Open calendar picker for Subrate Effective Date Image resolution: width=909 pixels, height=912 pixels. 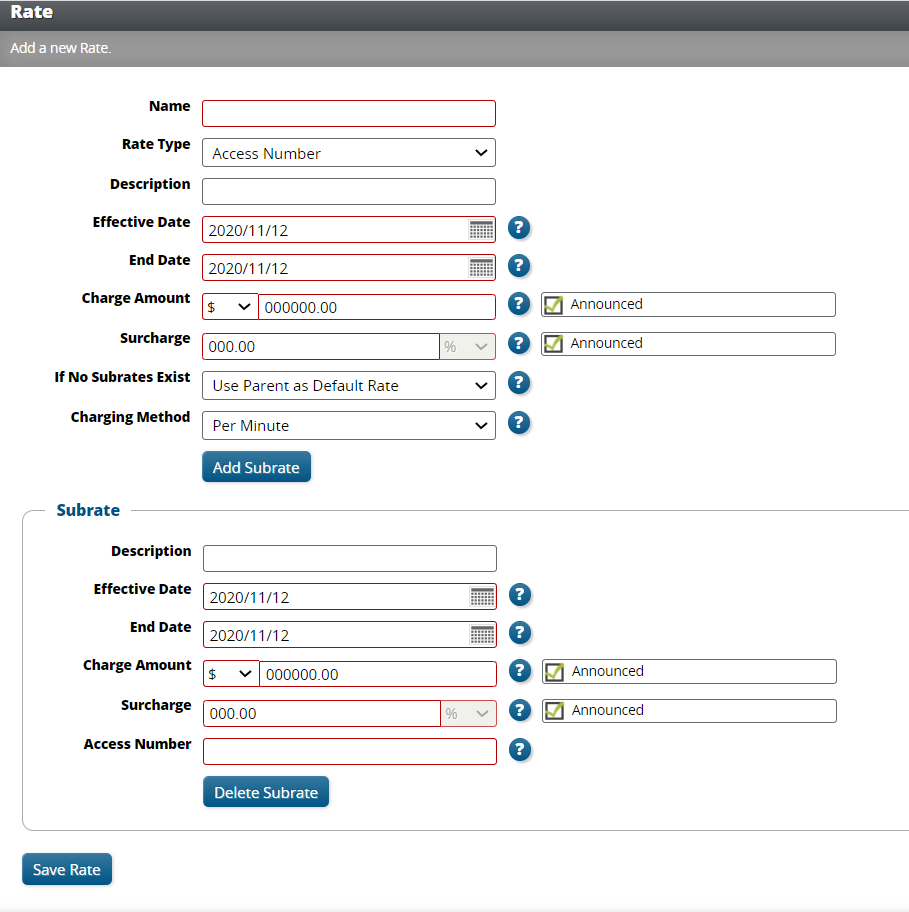tap(482, 597)
